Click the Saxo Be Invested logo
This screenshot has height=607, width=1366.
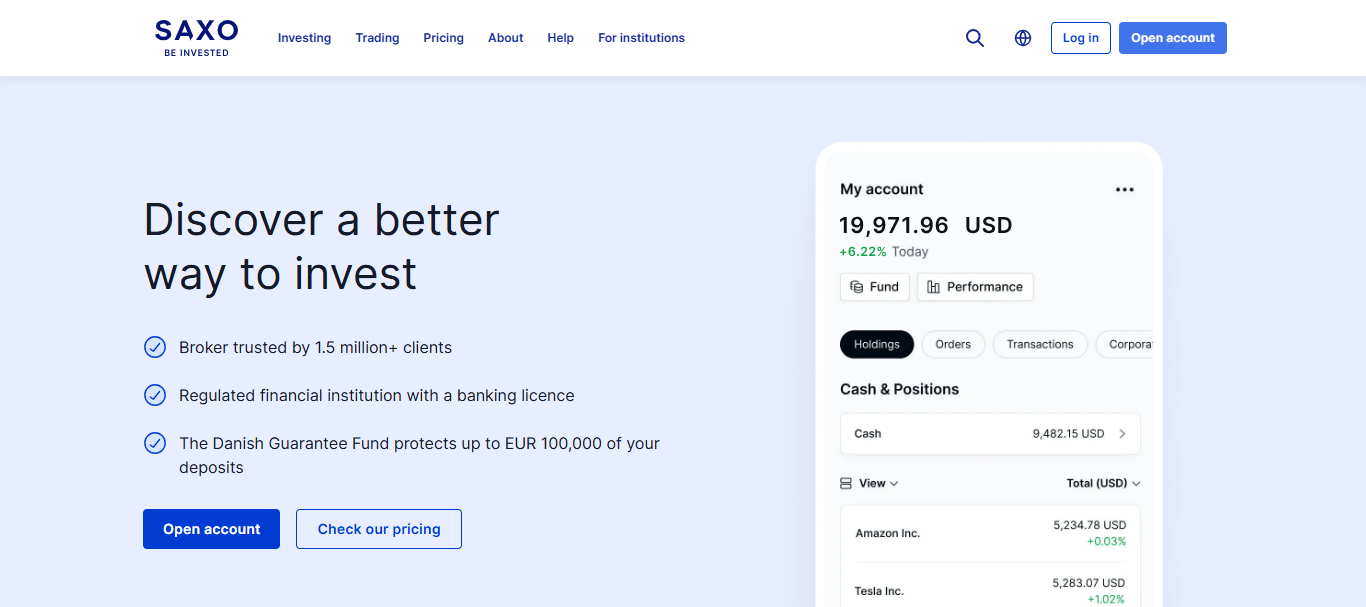[x=196, y=38]
